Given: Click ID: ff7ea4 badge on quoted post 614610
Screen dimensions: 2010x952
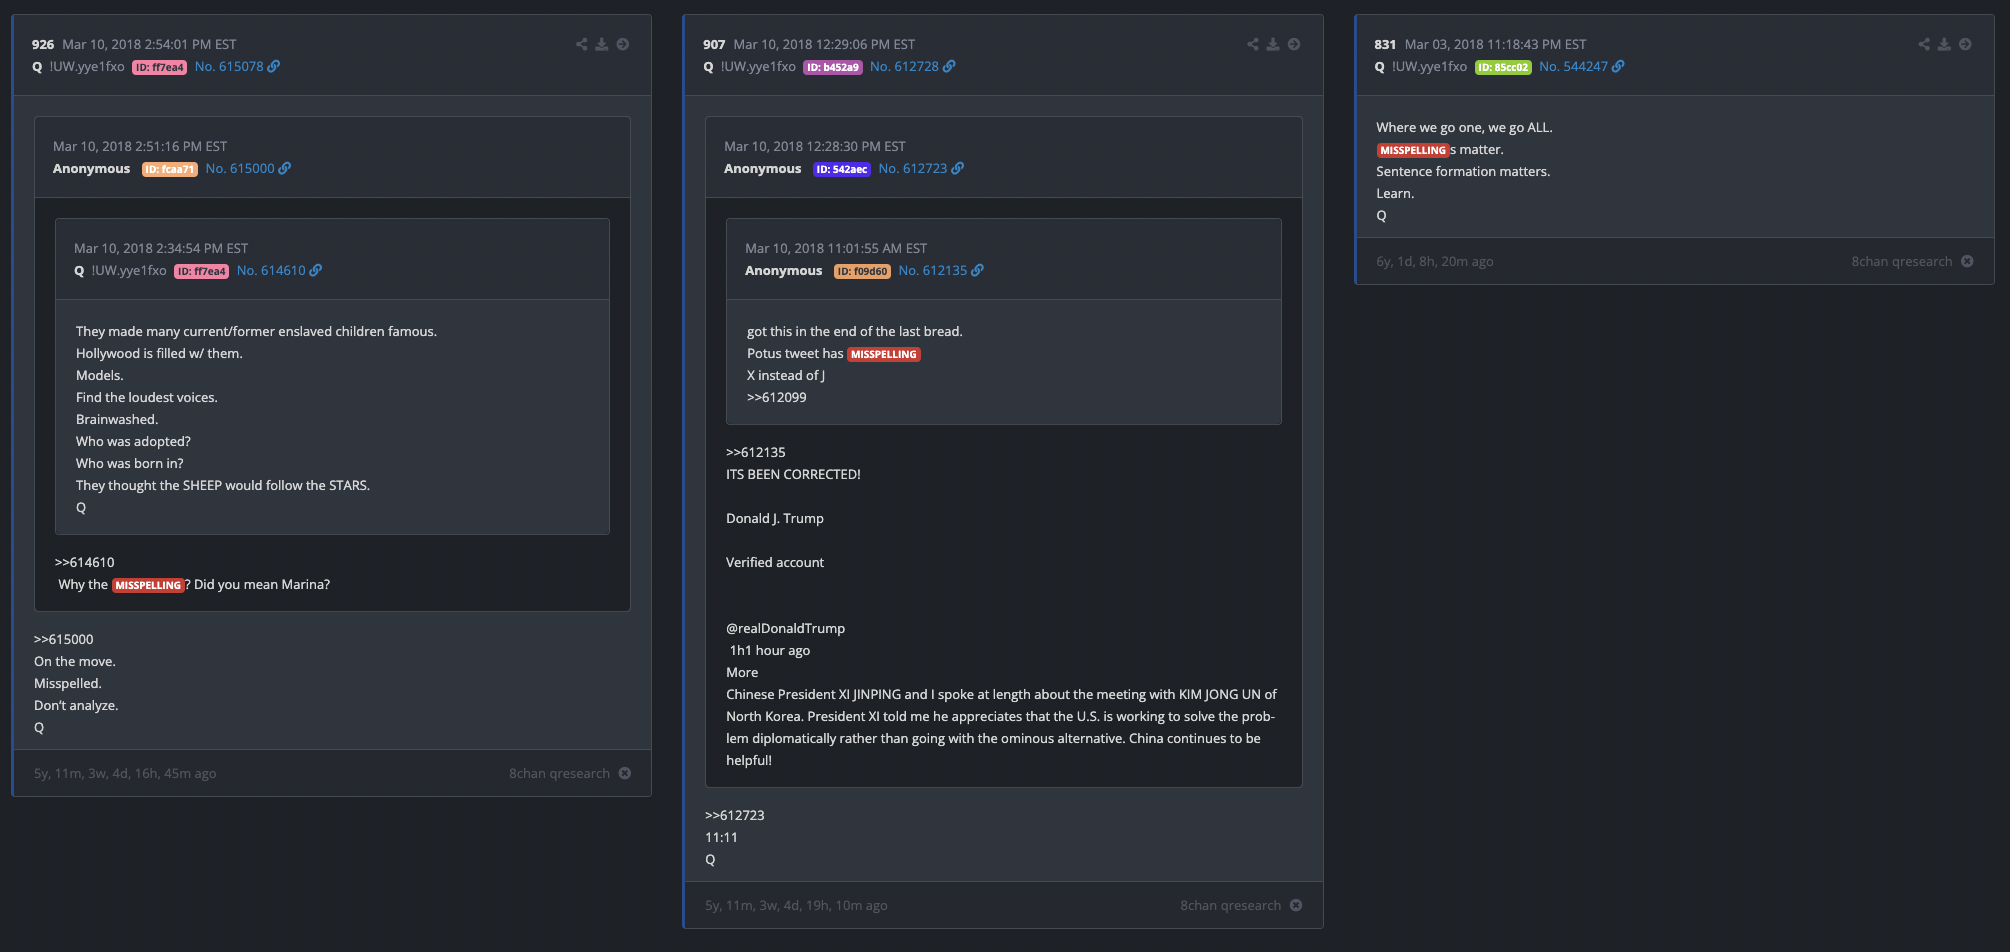Looking at the screenshot, I should pyautogui.click(x=202, y=271).
